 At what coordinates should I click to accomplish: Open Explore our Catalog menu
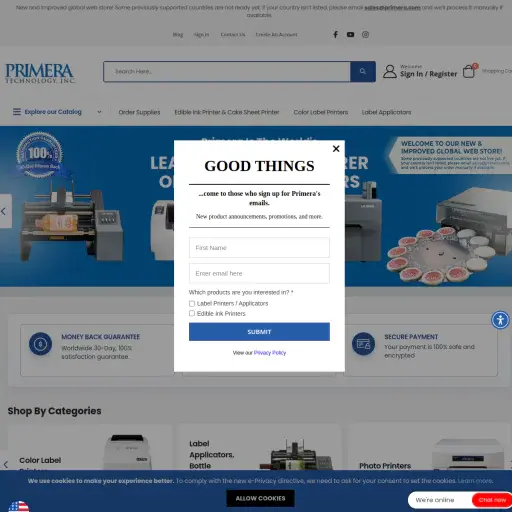53,112
